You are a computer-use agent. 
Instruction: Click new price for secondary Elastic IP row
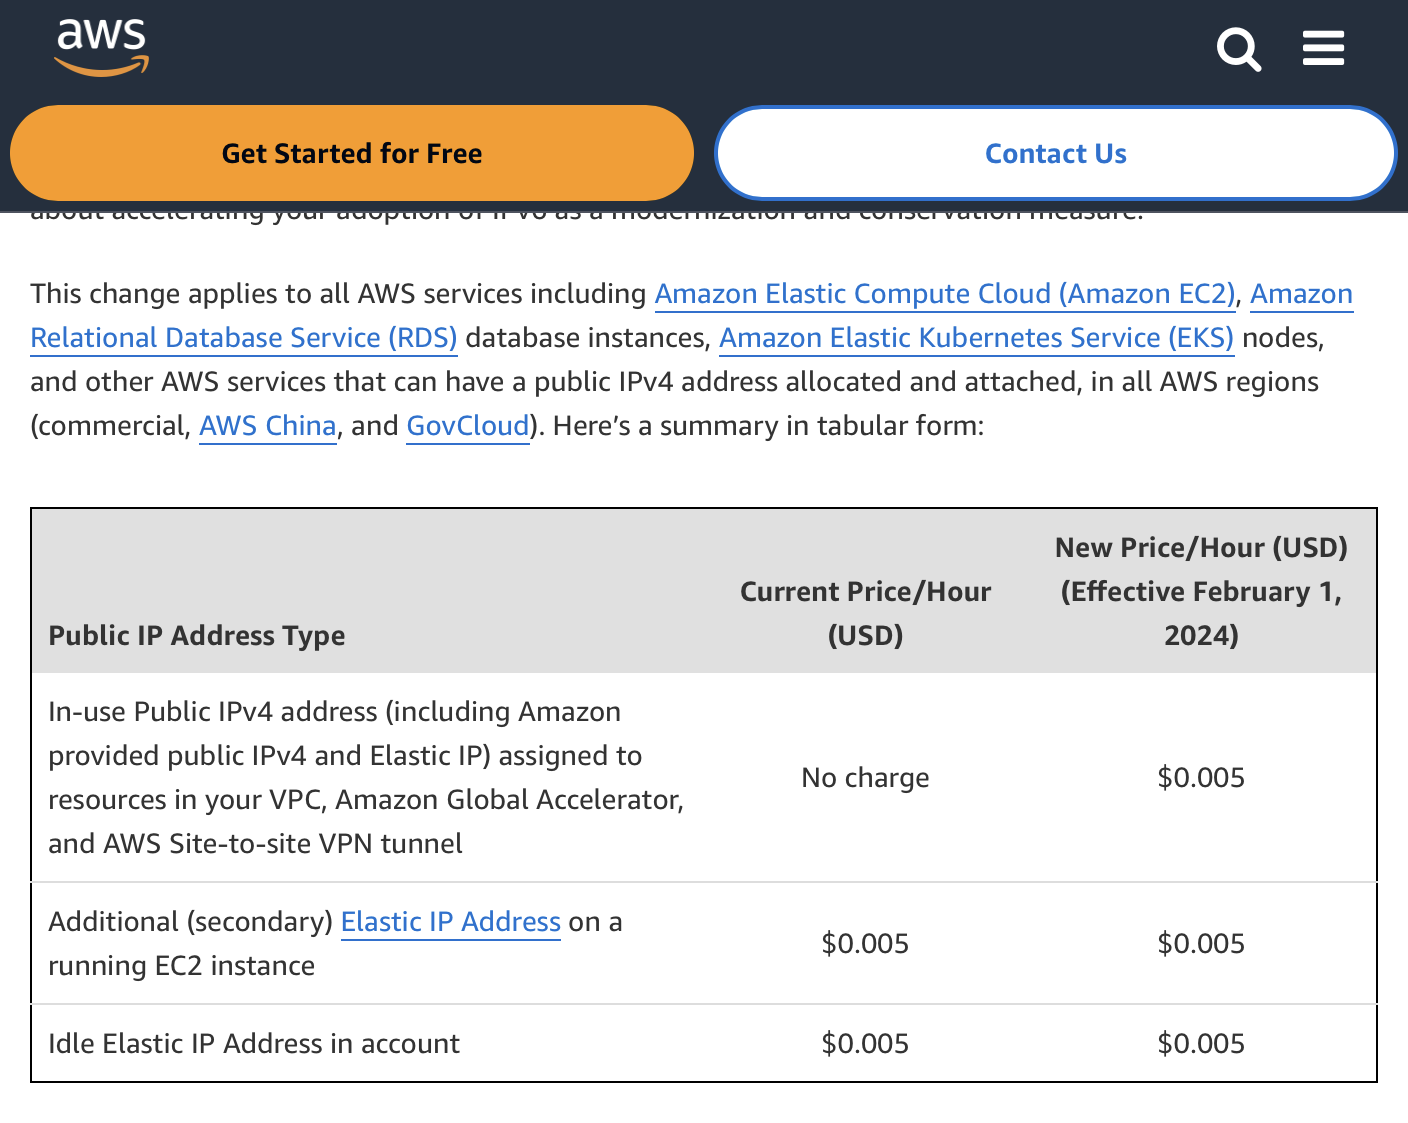pos(1201,944)
